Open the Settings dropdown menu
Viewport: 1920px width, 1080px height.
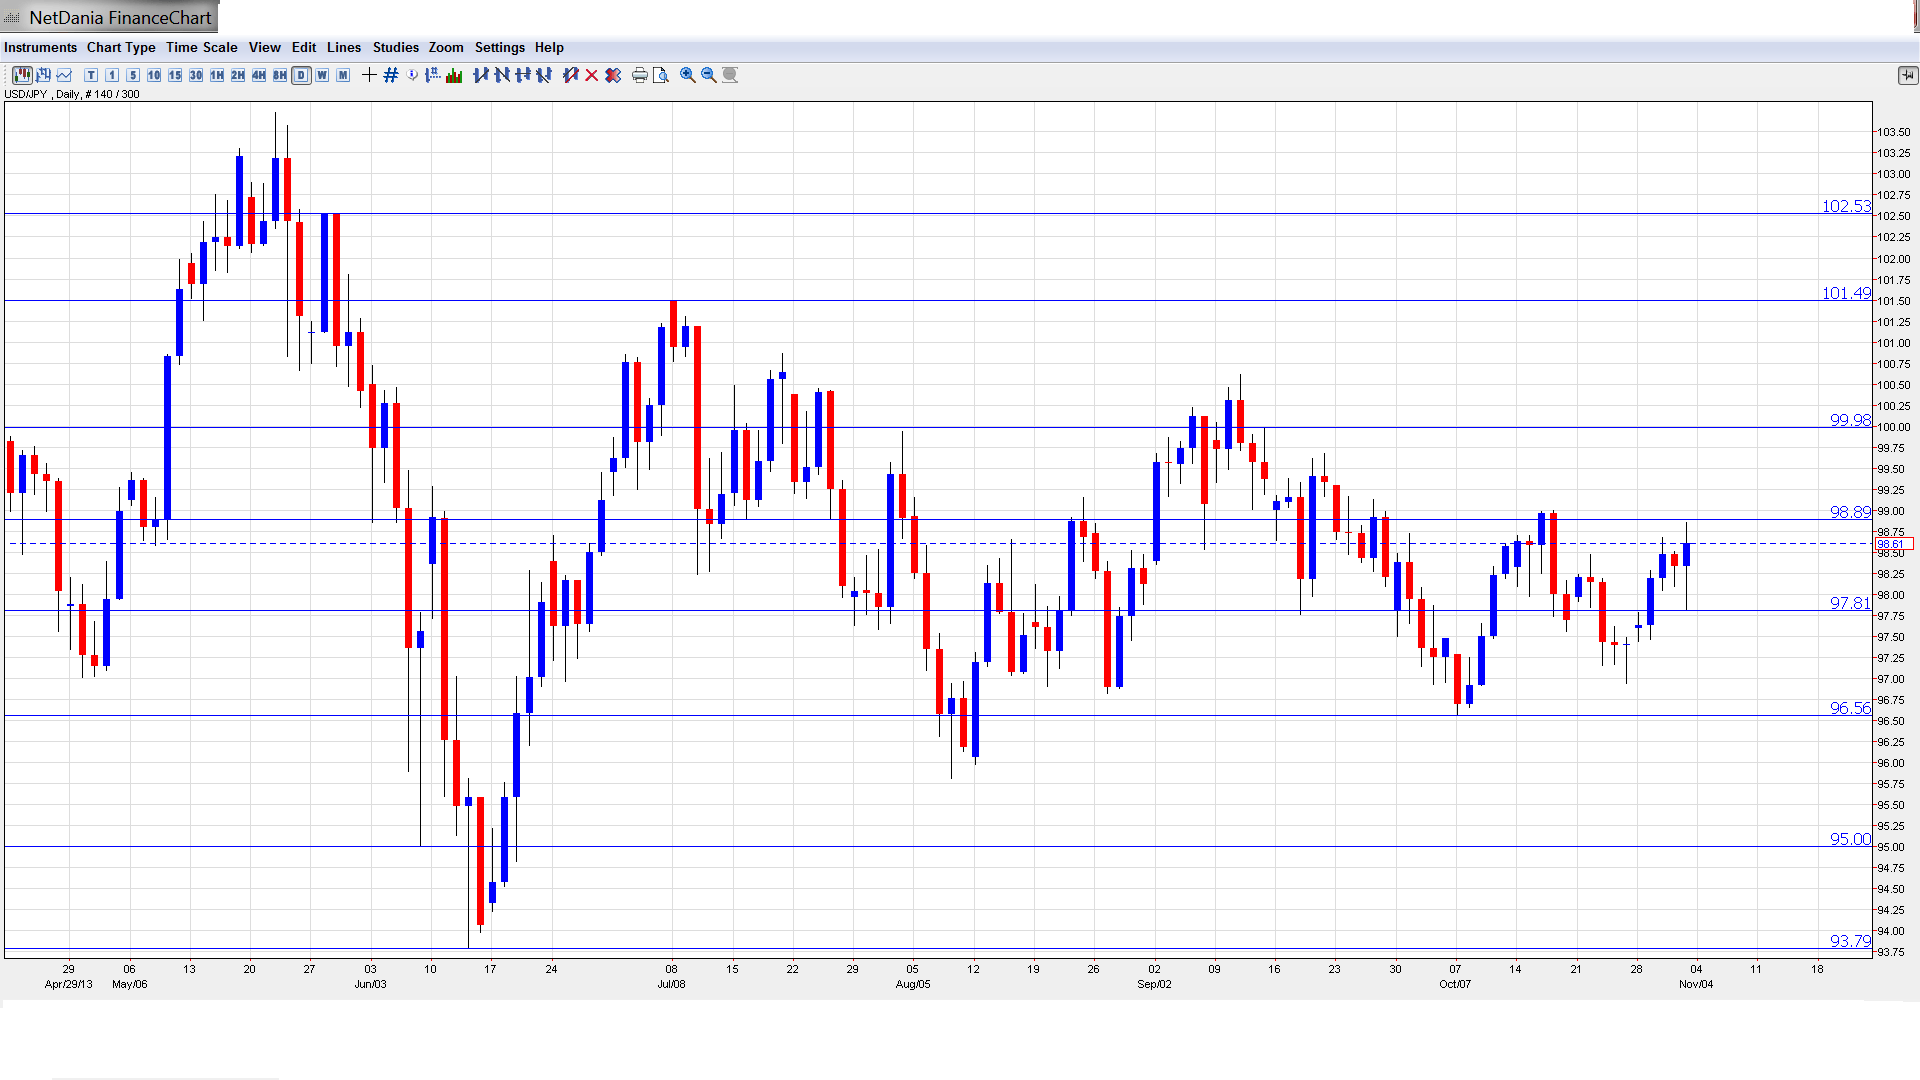pos(499,47)
